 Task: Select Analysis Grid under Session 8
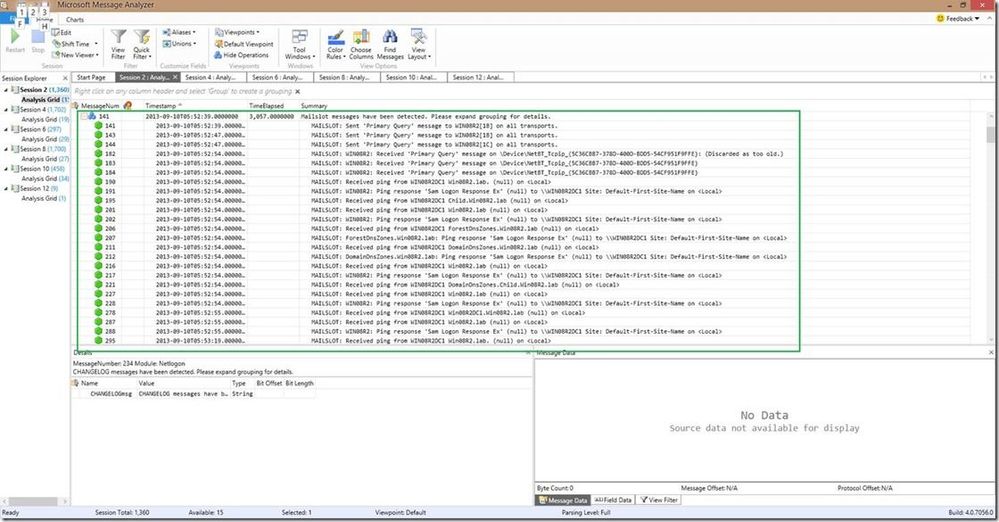coord(45,159)
